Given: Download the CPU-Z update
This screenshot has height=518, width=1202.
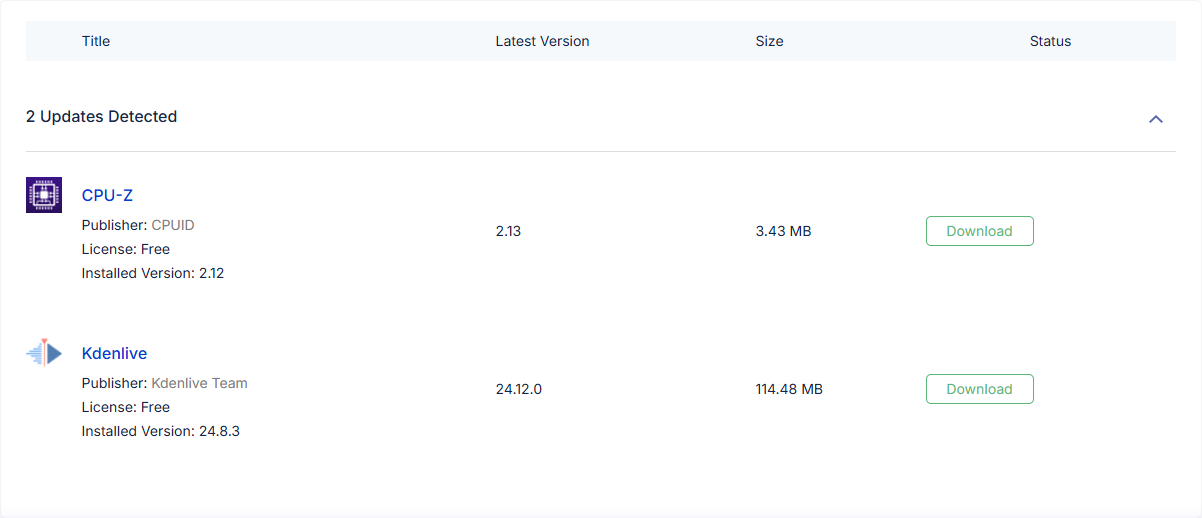Looking at the screenshot, I should (x=979, y=231).
